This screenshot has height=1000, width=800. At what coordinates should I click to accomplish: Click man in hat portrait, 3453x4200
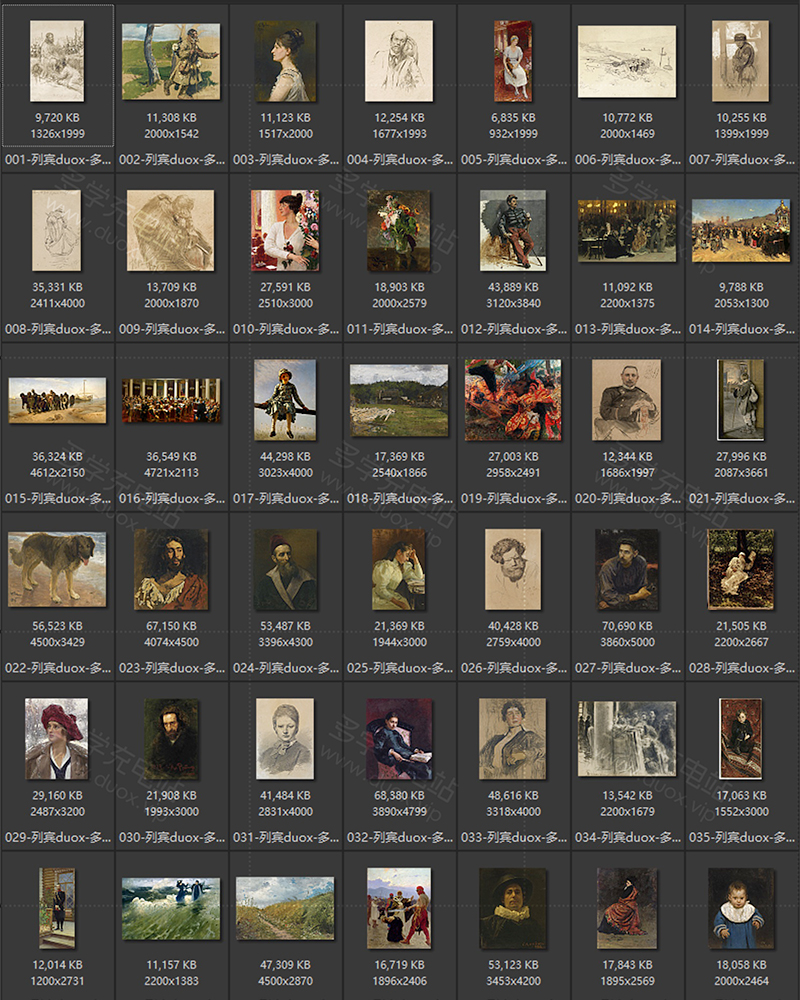tap(513, 909)
